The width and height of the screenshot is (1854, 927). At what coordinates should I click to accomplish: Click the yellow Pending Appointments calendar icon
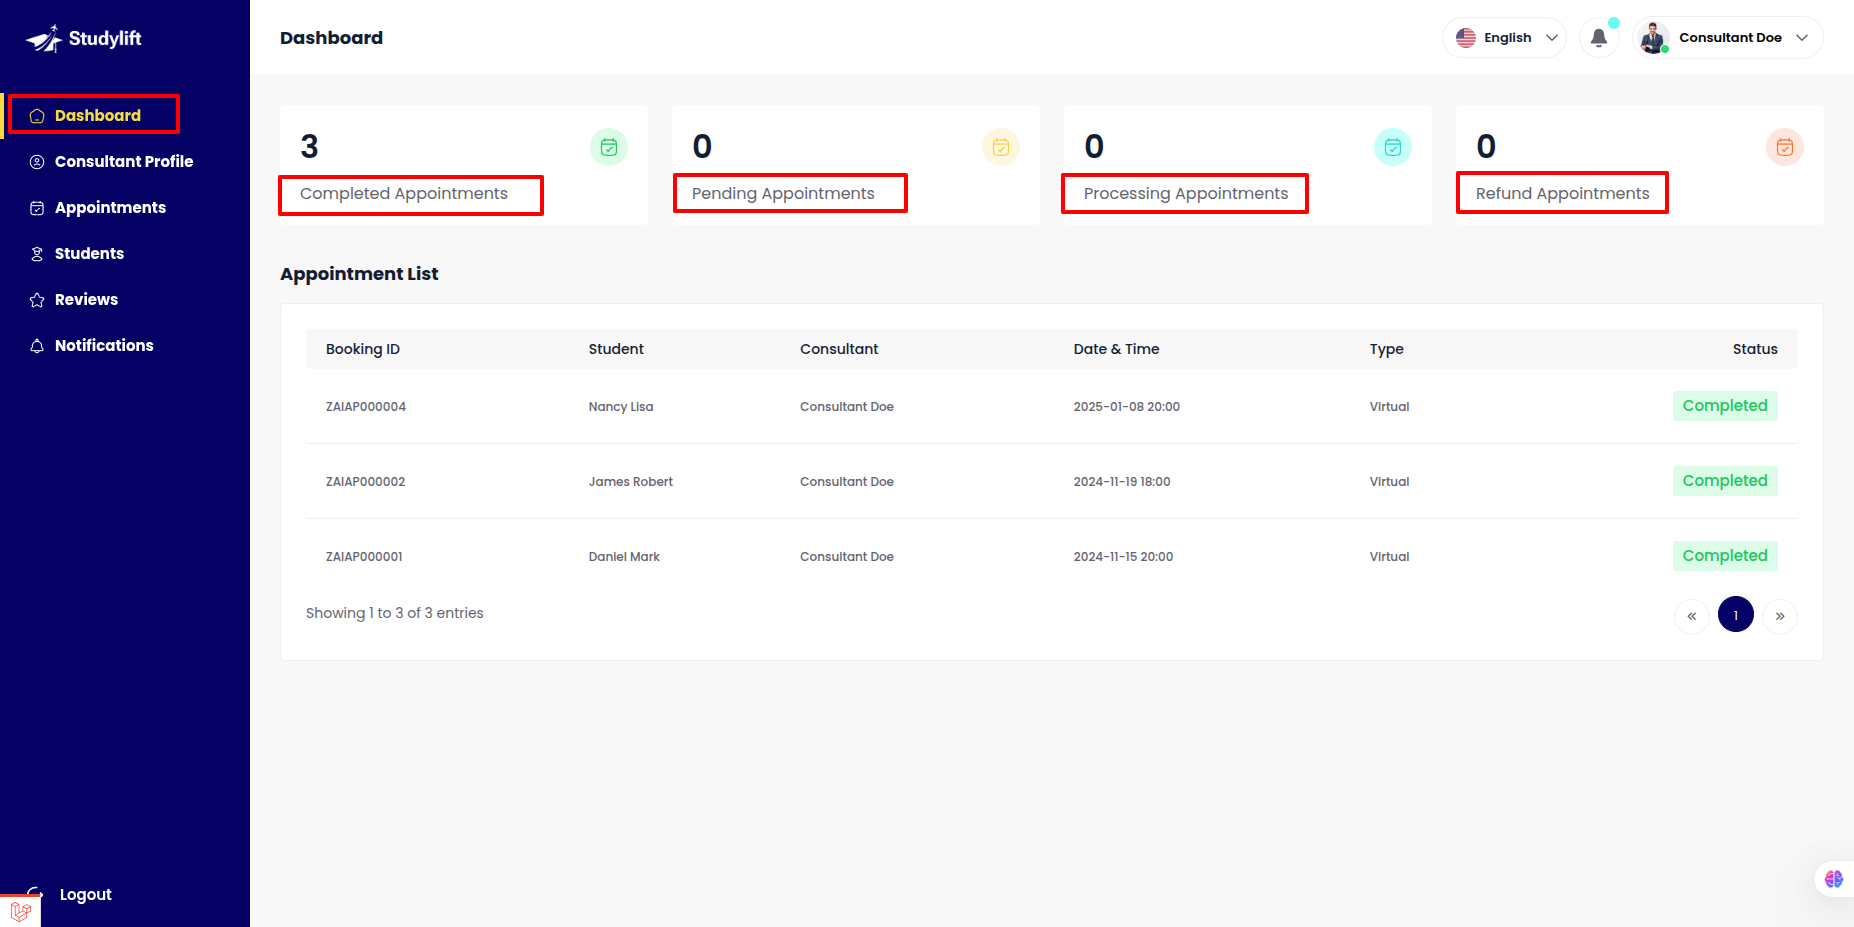pos(1001,147)
